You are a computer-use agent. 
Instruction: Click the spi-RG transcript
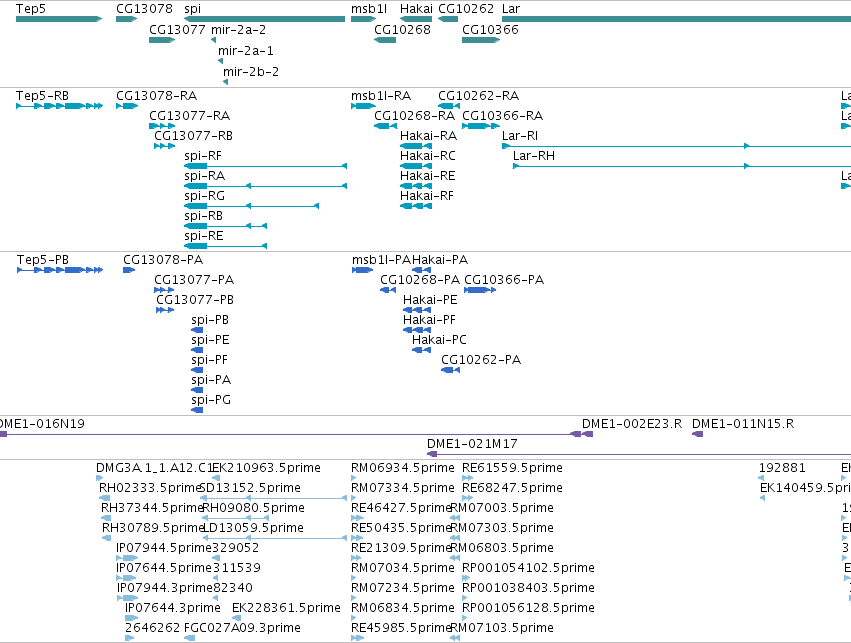pos(251,206)
